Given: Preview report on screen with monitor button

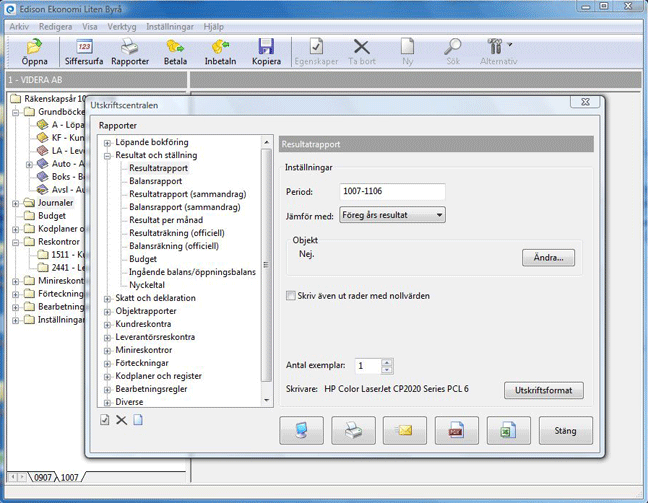Looking at the screenshot, I should pos(301,430).
